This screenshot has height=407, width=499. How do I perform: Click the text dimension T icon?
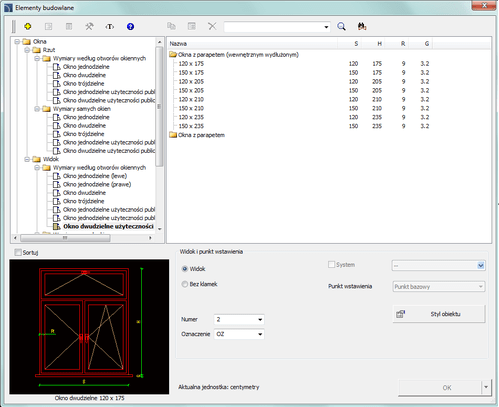110,27
